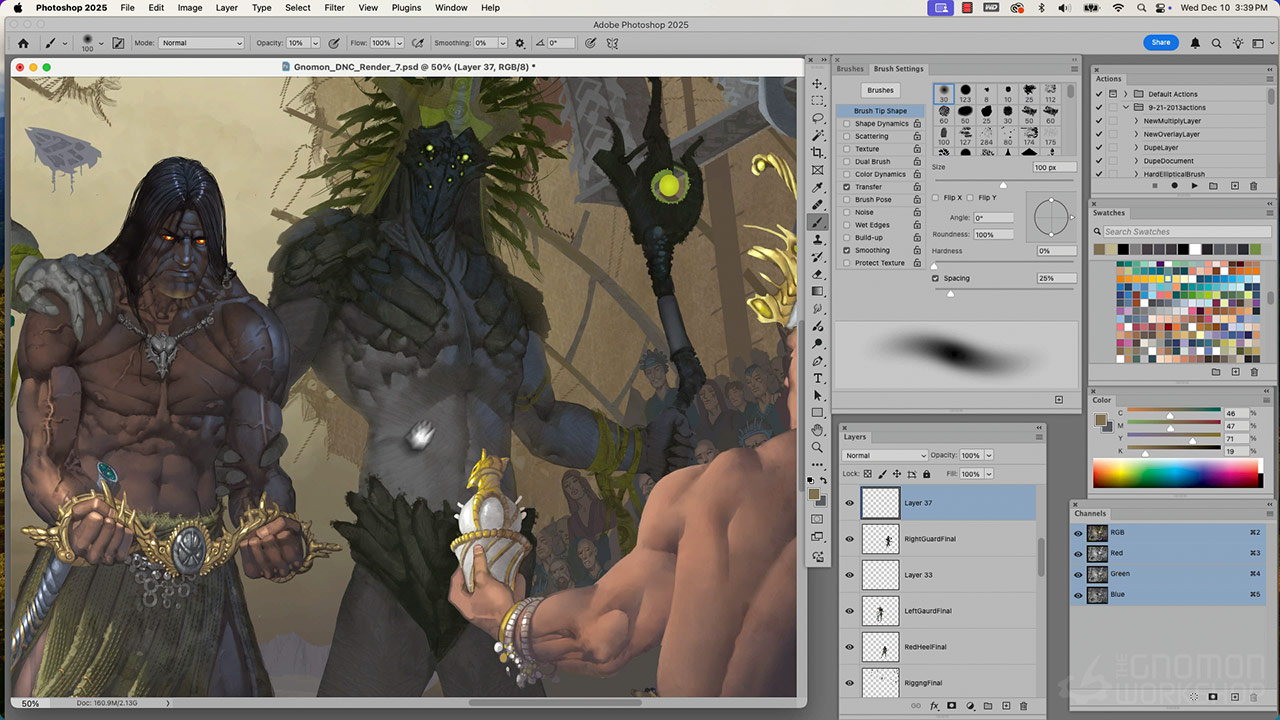Pick the Eyedropper tool
Viewport: 1280px width, 720px height.
tap(818, 187)
